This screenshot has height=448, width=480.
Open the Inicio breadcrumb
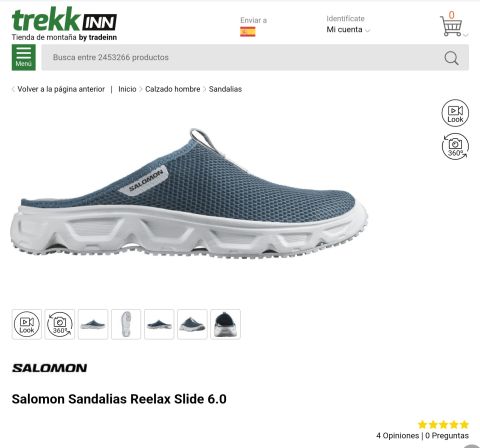click(x=127, y=89)
